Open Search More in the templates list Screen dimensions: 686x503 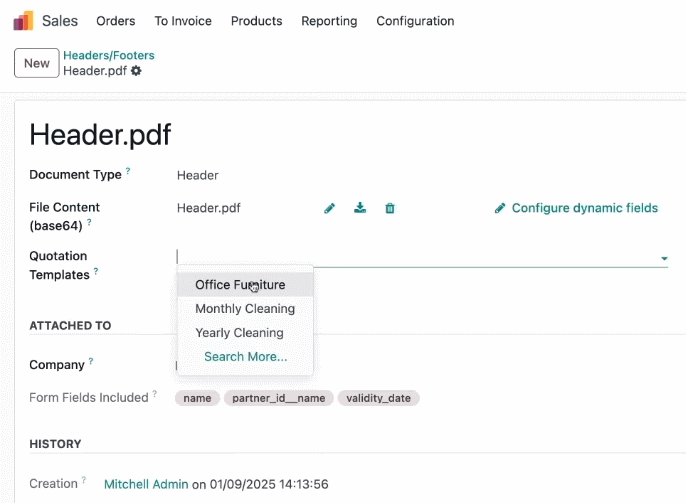(246, 357)
